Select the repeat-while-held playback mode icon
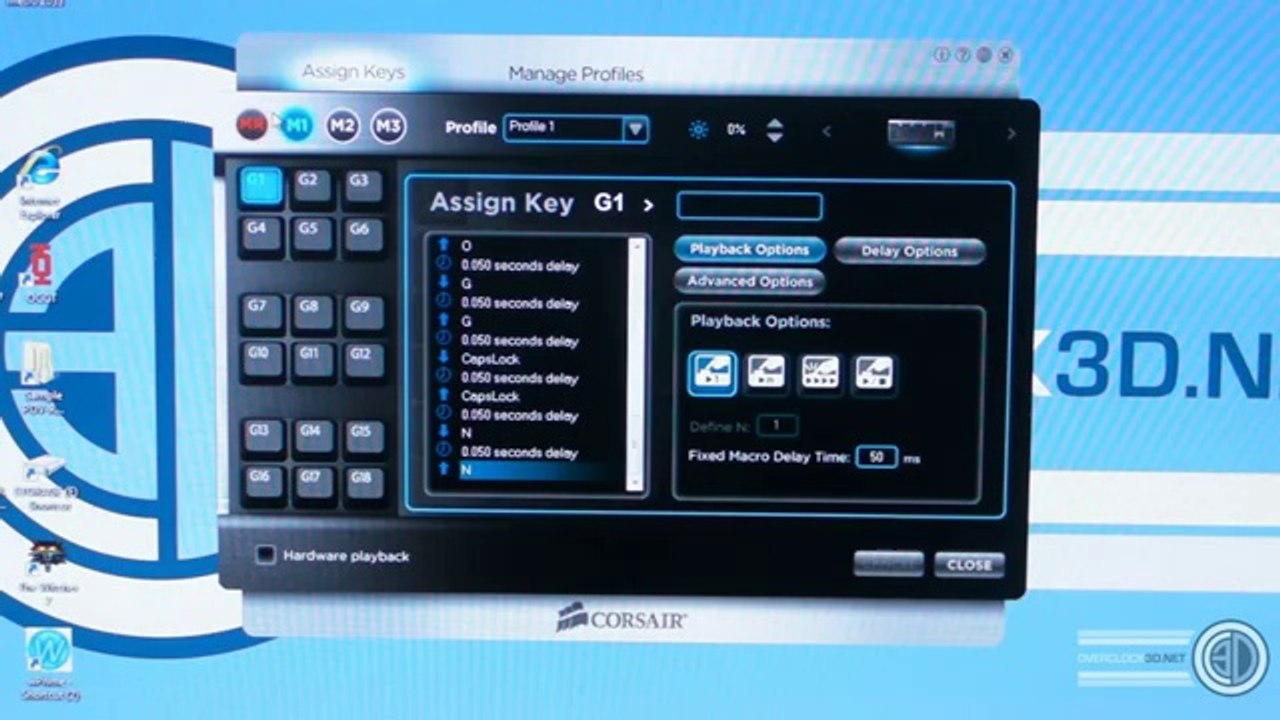 (x=820, y=373)
